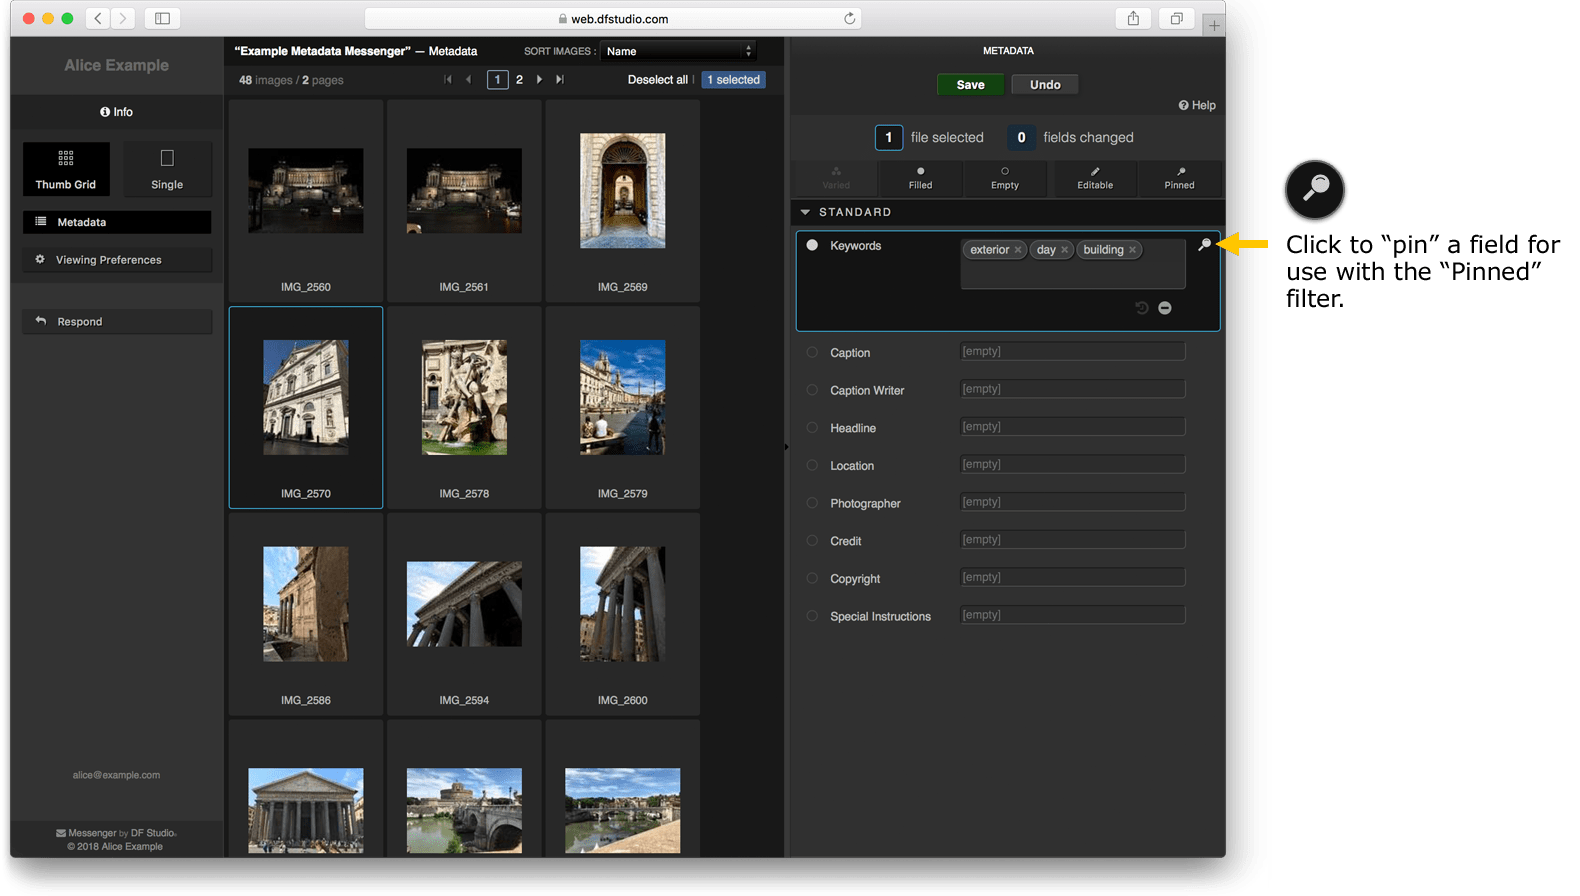
Task: Select thumbnail IMG_2560
Action: (306, 200)
